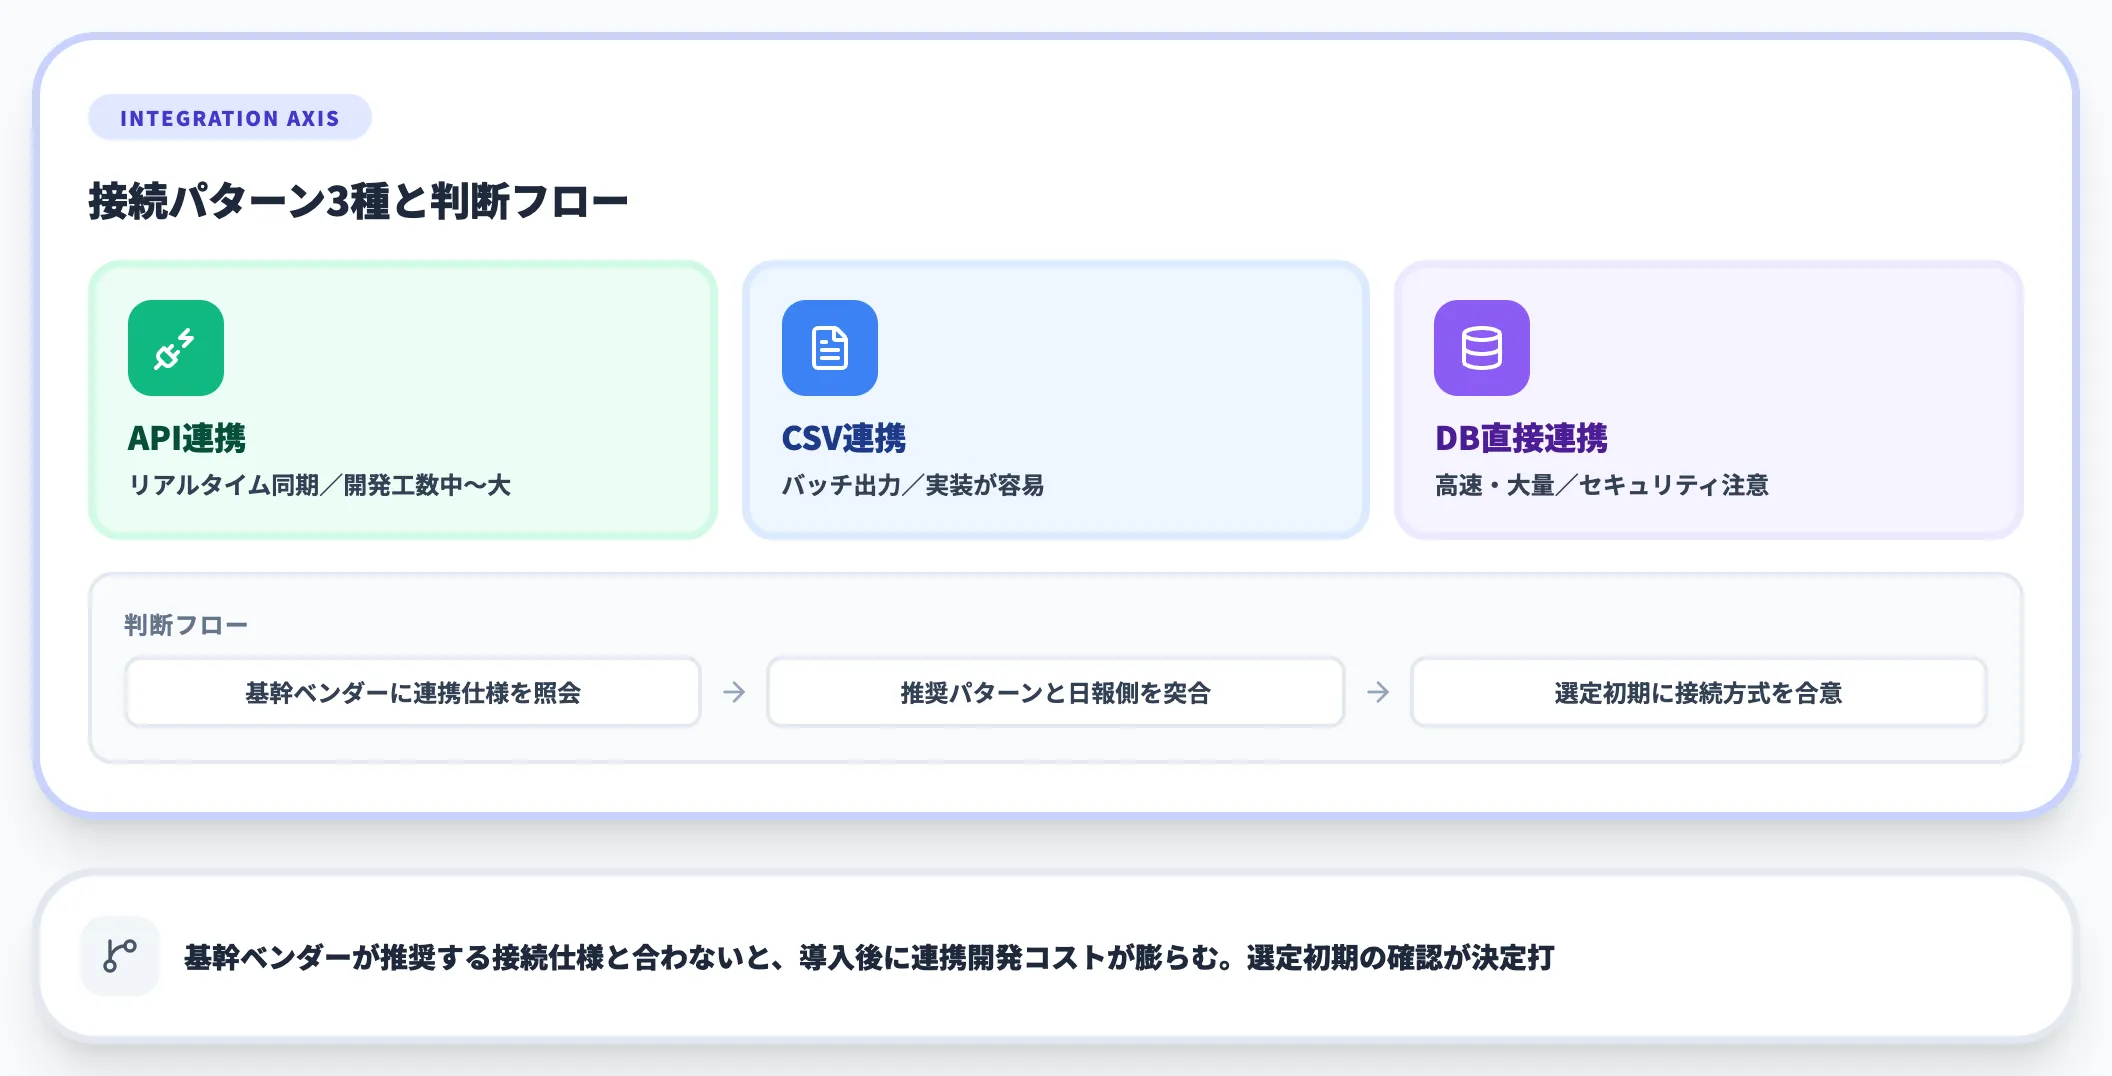The image size is (2112, 1076).
Task: Open the INTEGRATION AXIS badge
Action: [x=229, y=117]
